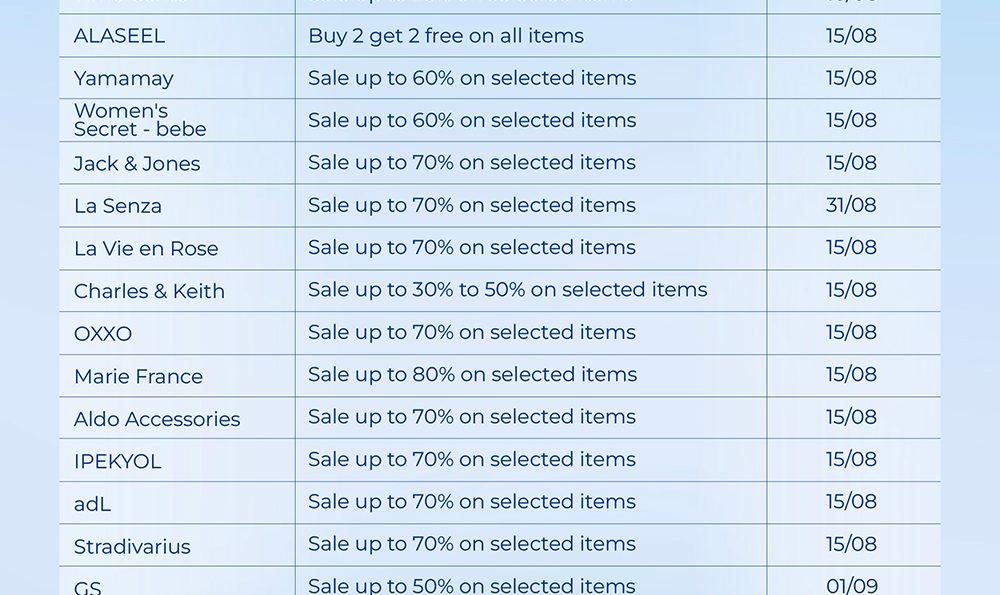
Task: Select the 30% to 50% sale offer text
Action: (507, 290)
